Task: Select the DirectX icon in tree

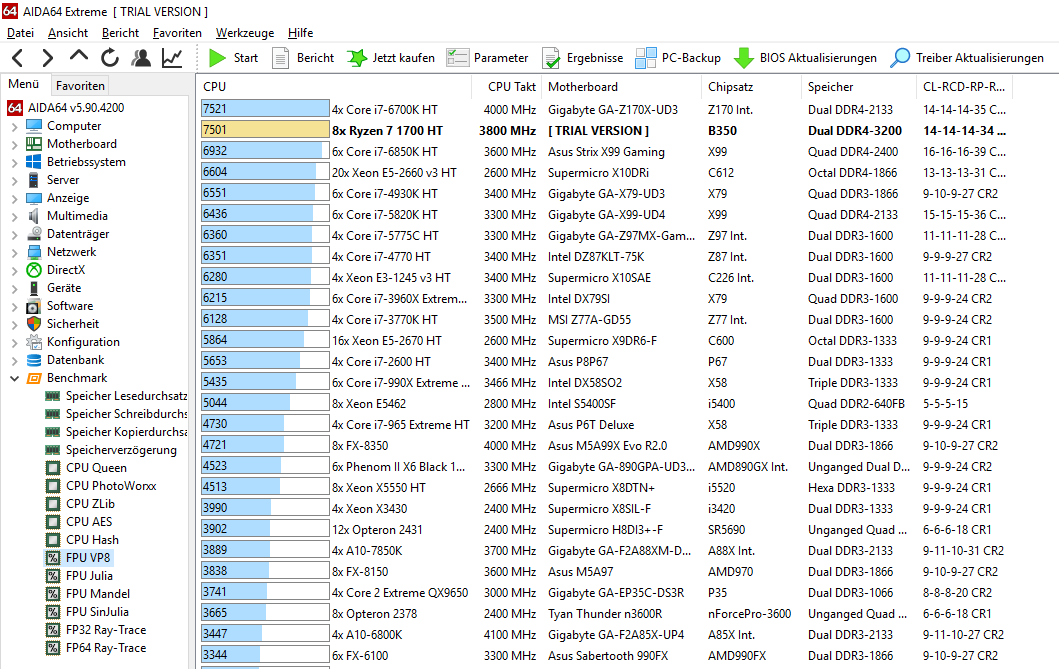Action: pyautogui.click(x=34, y=270)
